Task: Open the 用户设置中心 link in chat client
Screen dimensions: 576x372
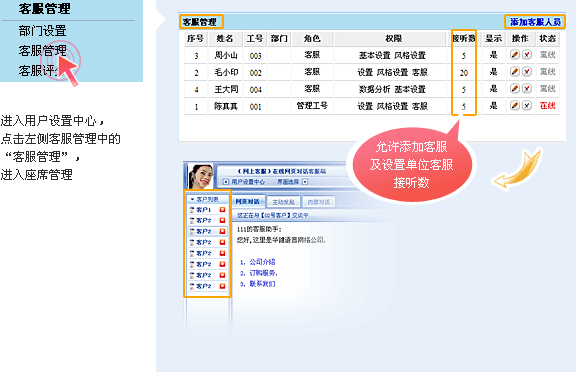Action: [248, 182]
